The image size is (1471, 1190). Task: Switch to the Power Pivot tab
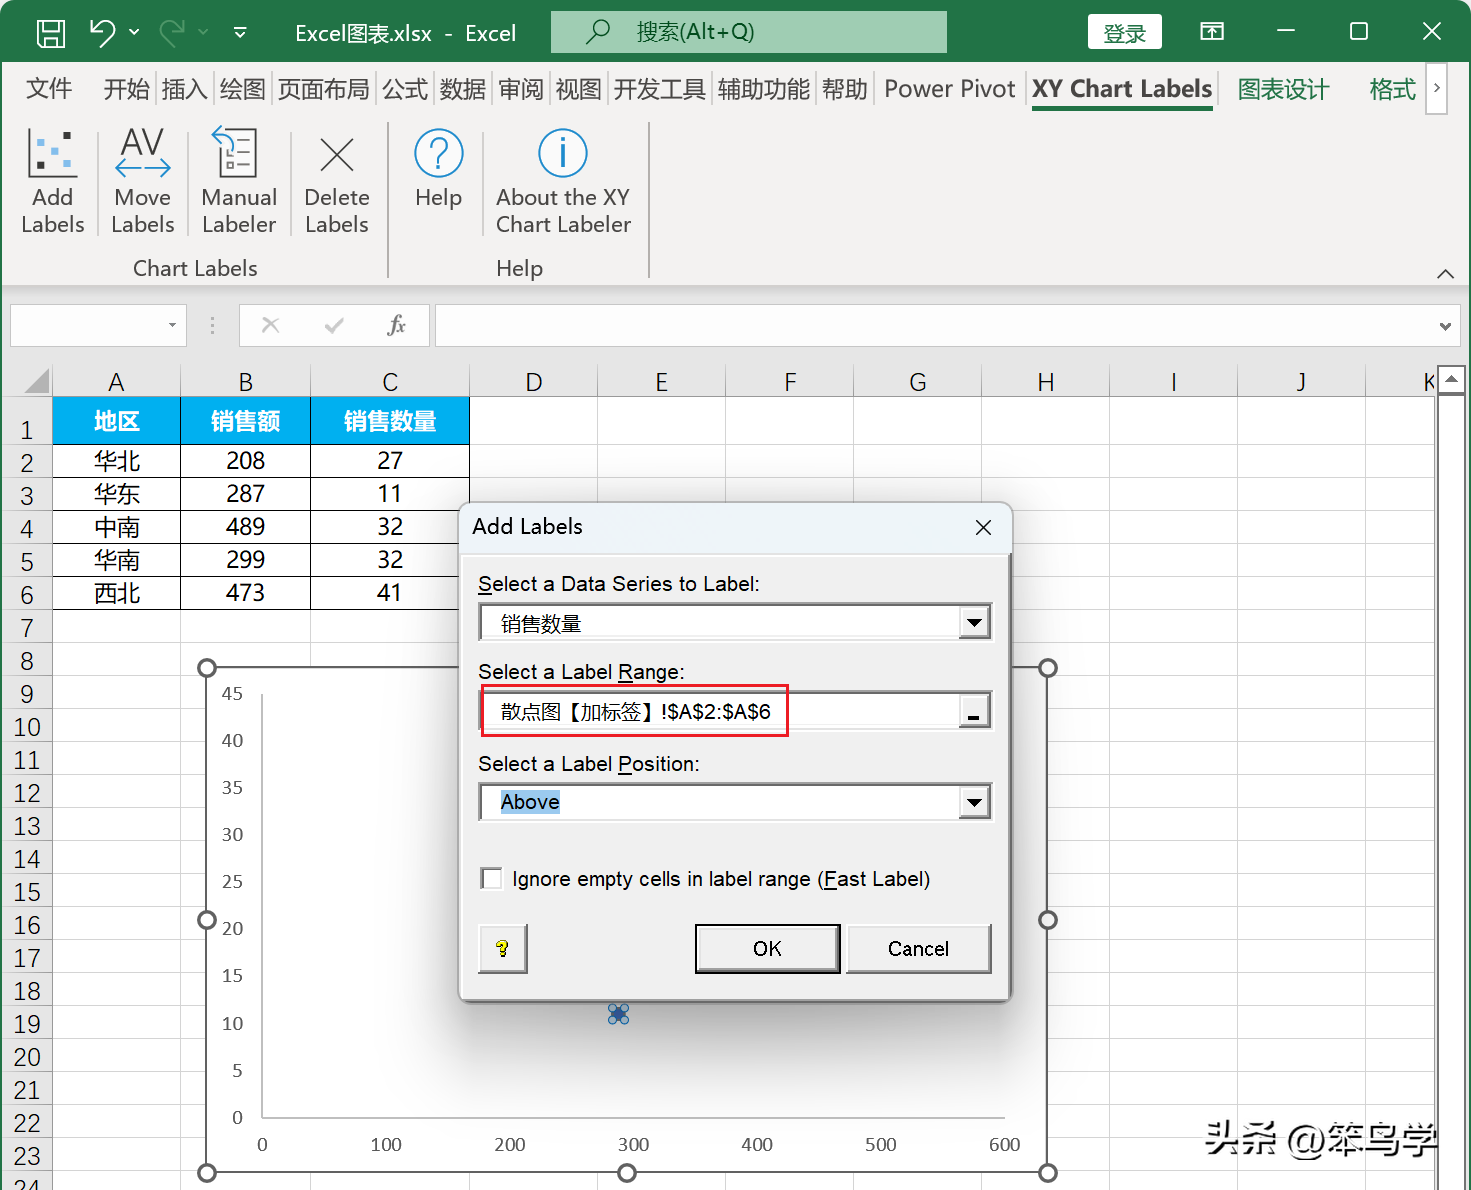[949, 89]
